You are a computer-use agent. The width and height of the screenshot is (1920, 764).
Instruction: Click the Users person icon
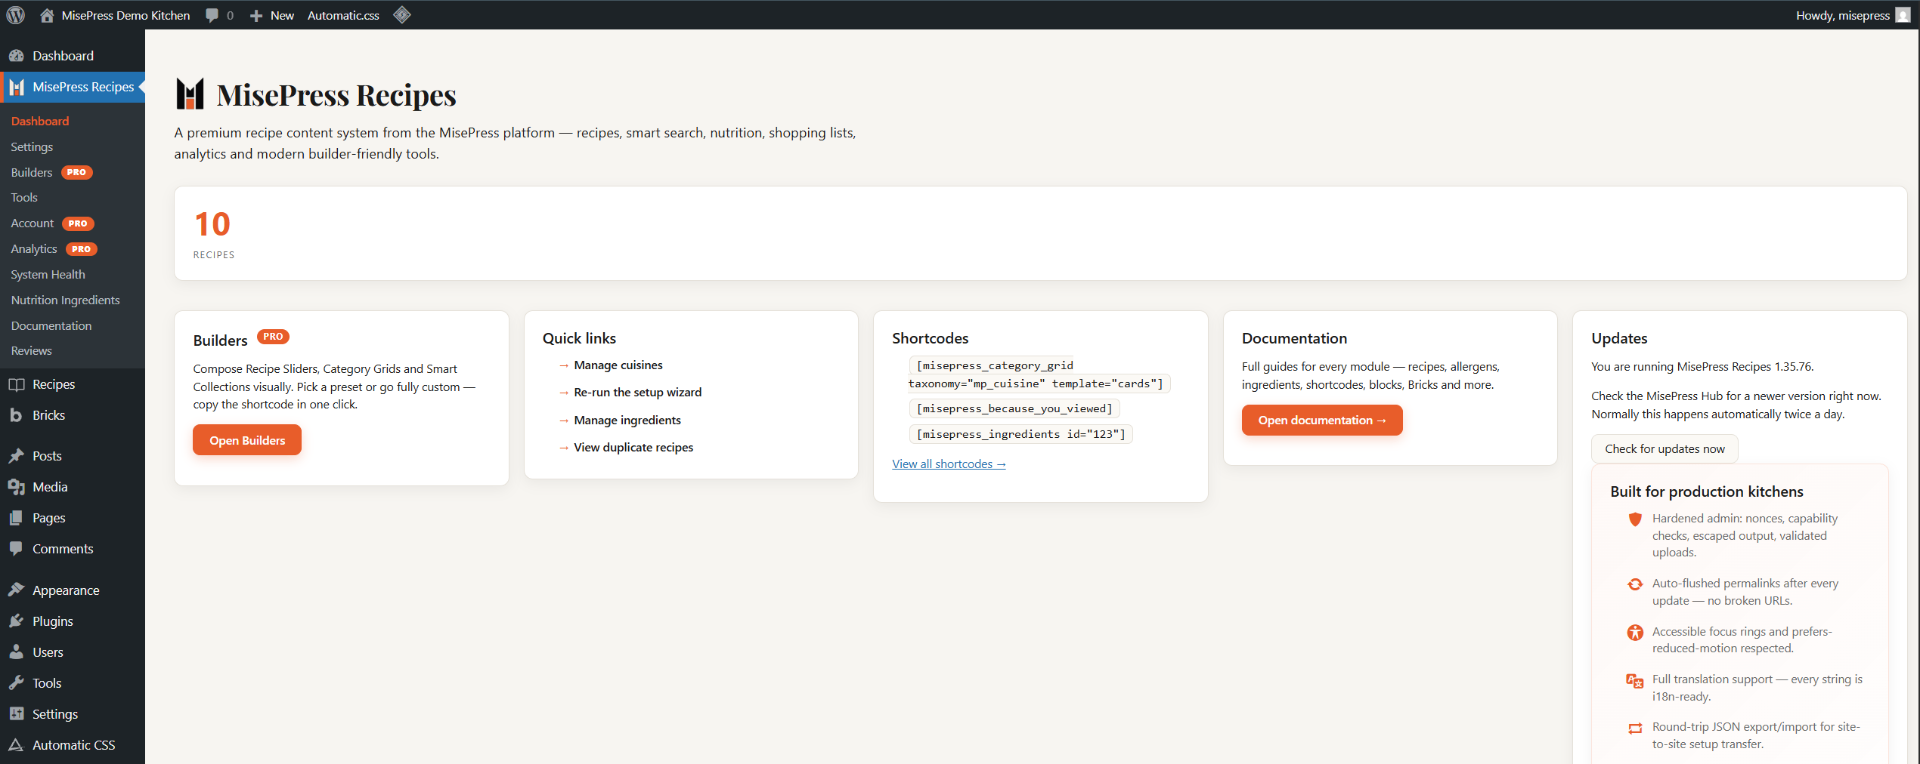(16, 652)
